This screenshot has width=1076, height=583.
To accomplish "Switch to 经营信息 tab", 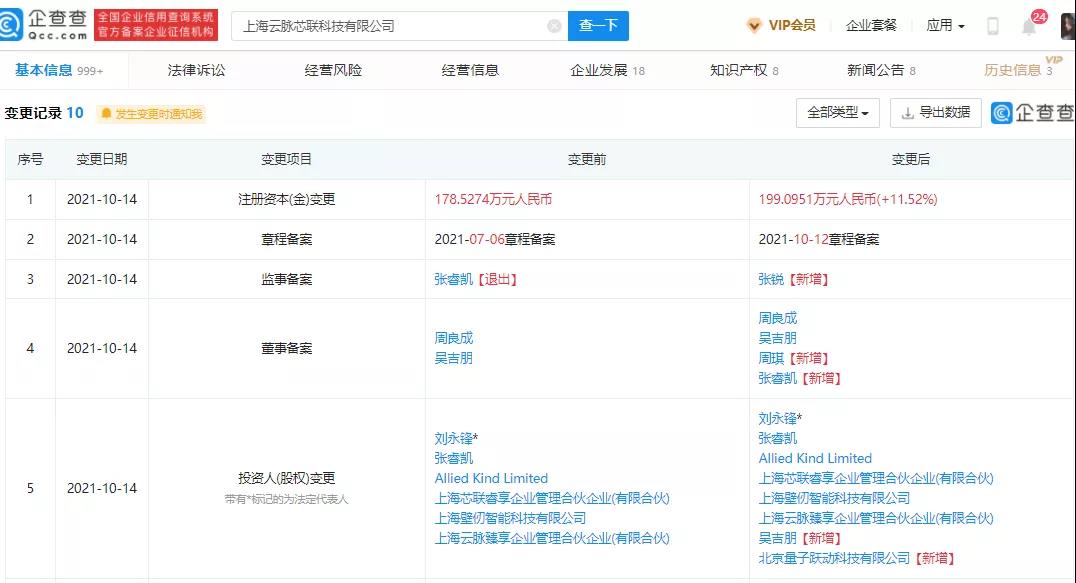I will 470,70.
